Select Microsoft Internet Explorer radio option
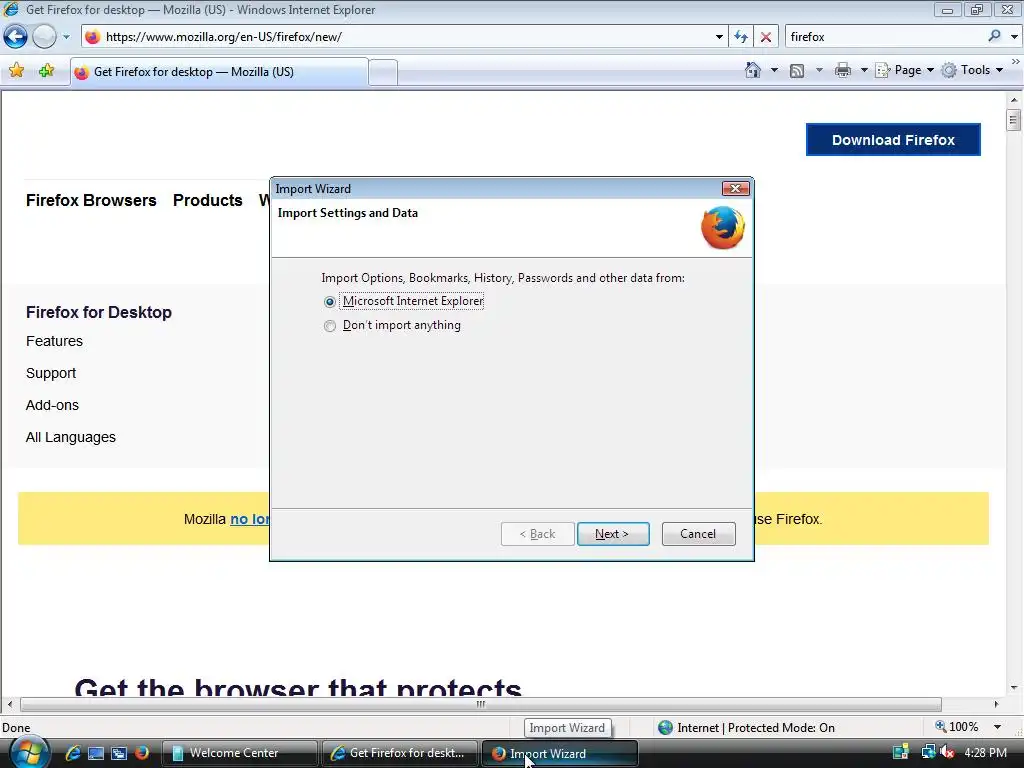1024x768 pixels. coord(330,302)
